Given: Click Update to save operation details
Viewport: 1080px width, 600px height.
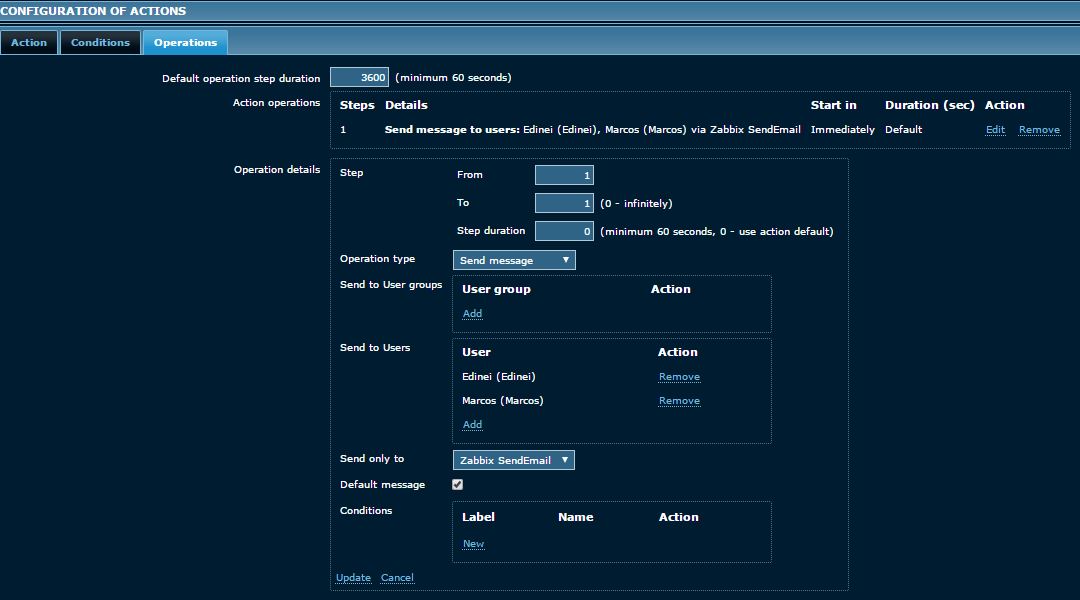Looking at the screenshot, I should [x=353, y=578].
